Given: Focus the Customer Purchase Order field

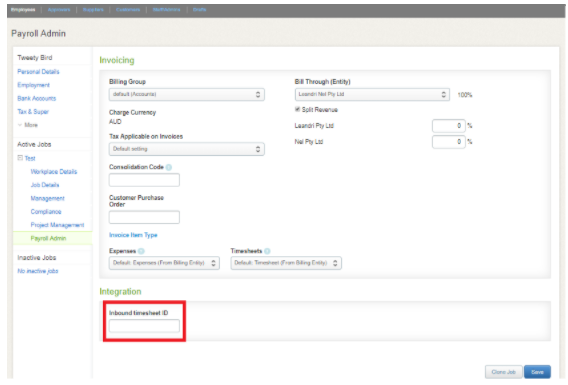Looking at the screenshot, I should pos(144,217).
